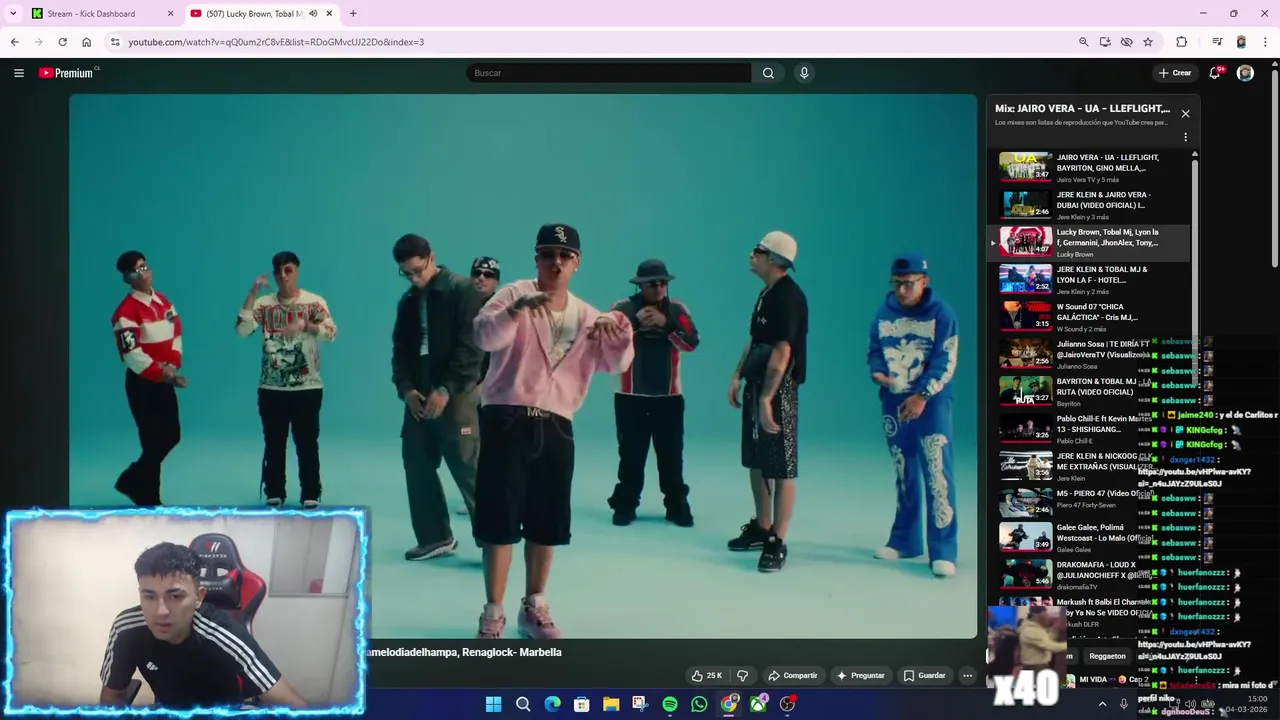Play DRAKOMAFIA - LOUD X item
Screen dimensions: 1280x720
[1090, 574]
